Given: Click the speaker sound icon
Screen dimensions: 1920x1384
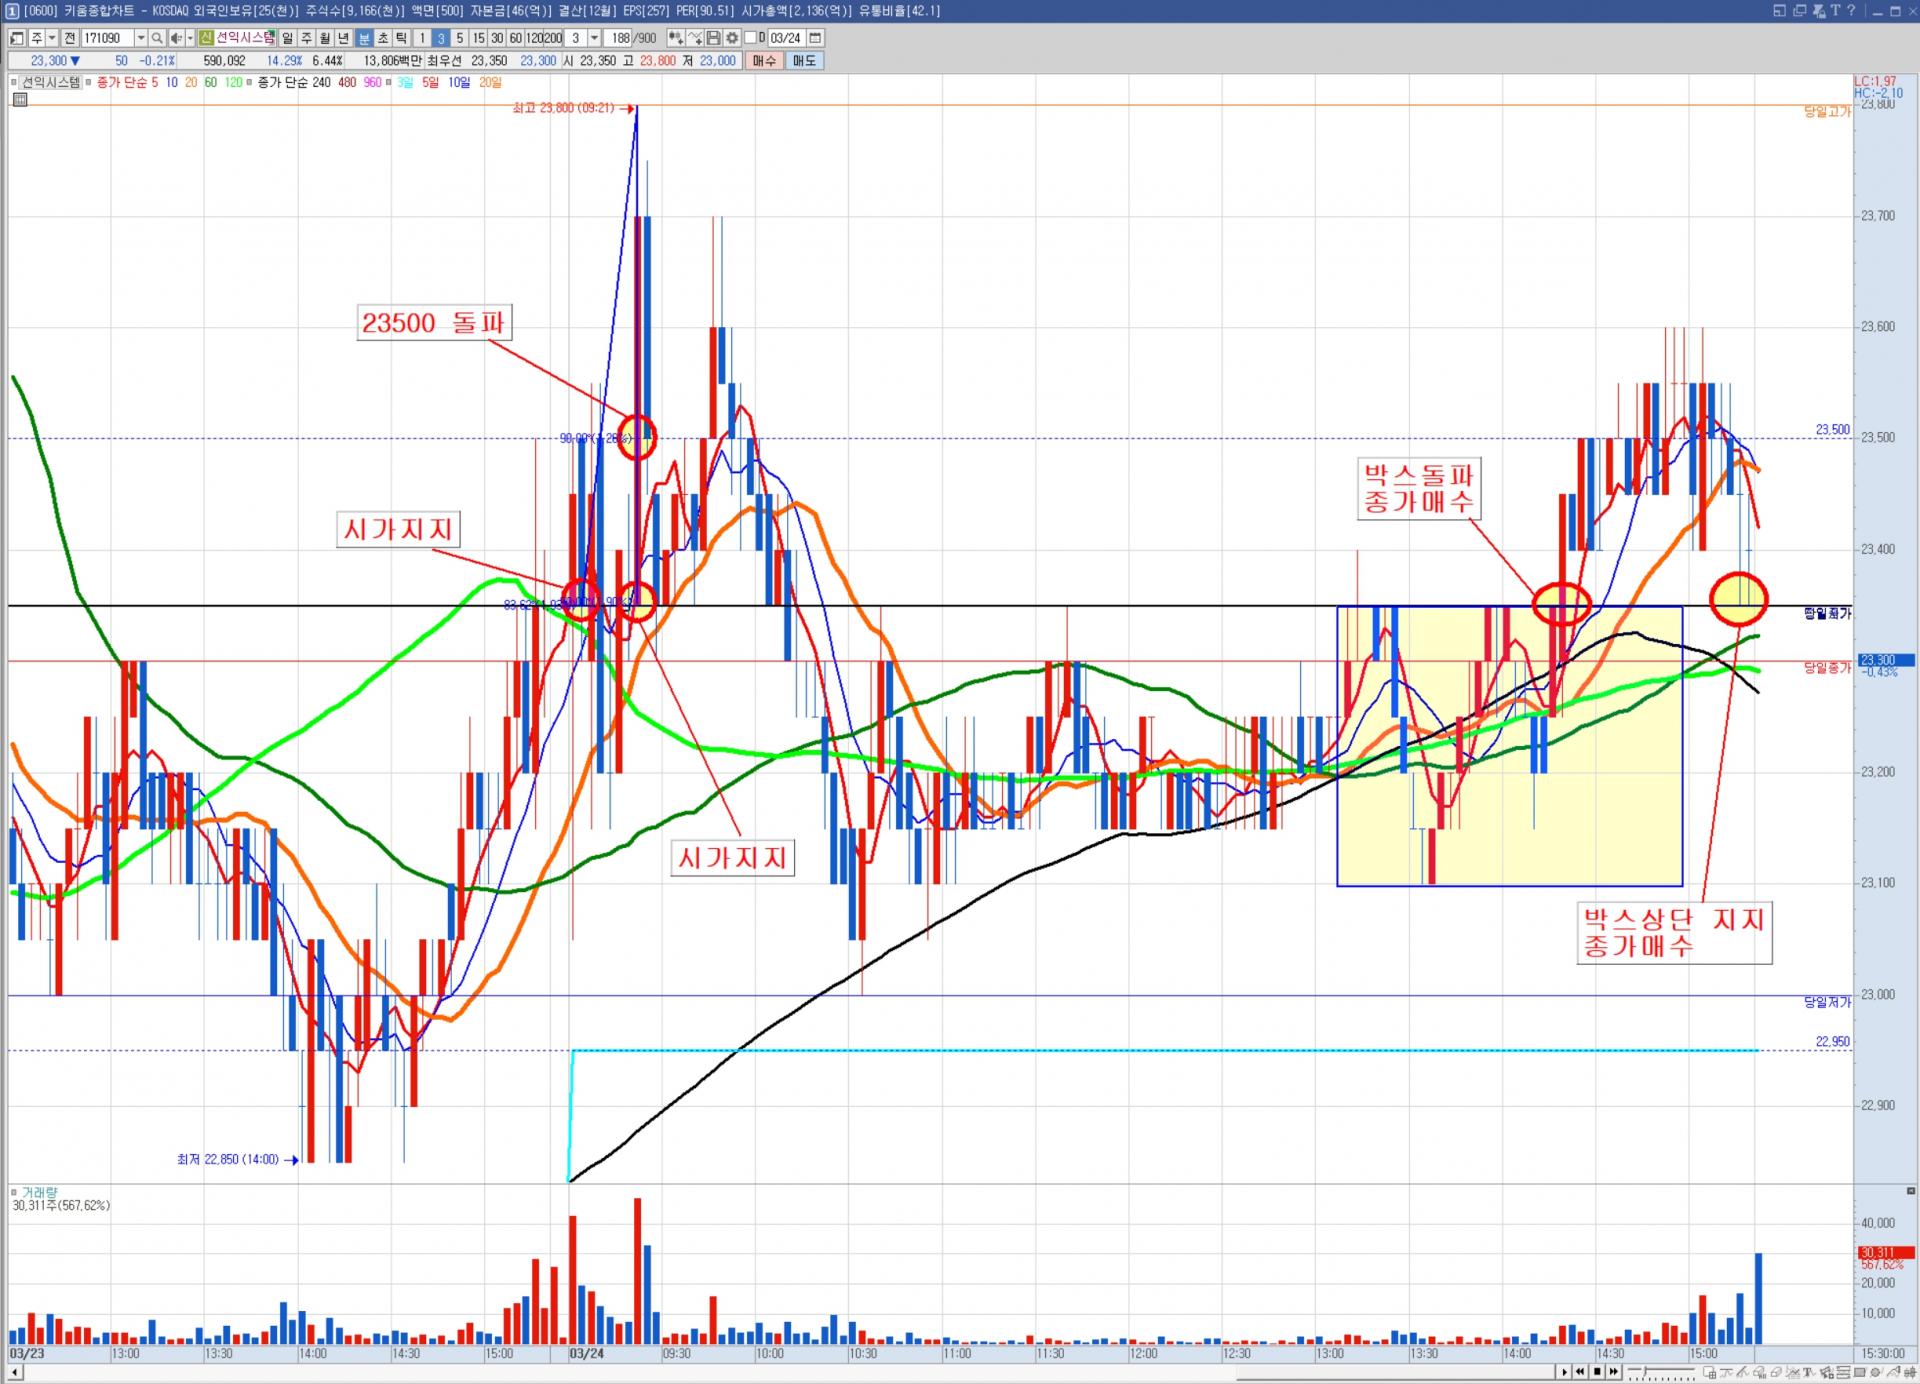Looking at the screenshot, I should 175,38.
